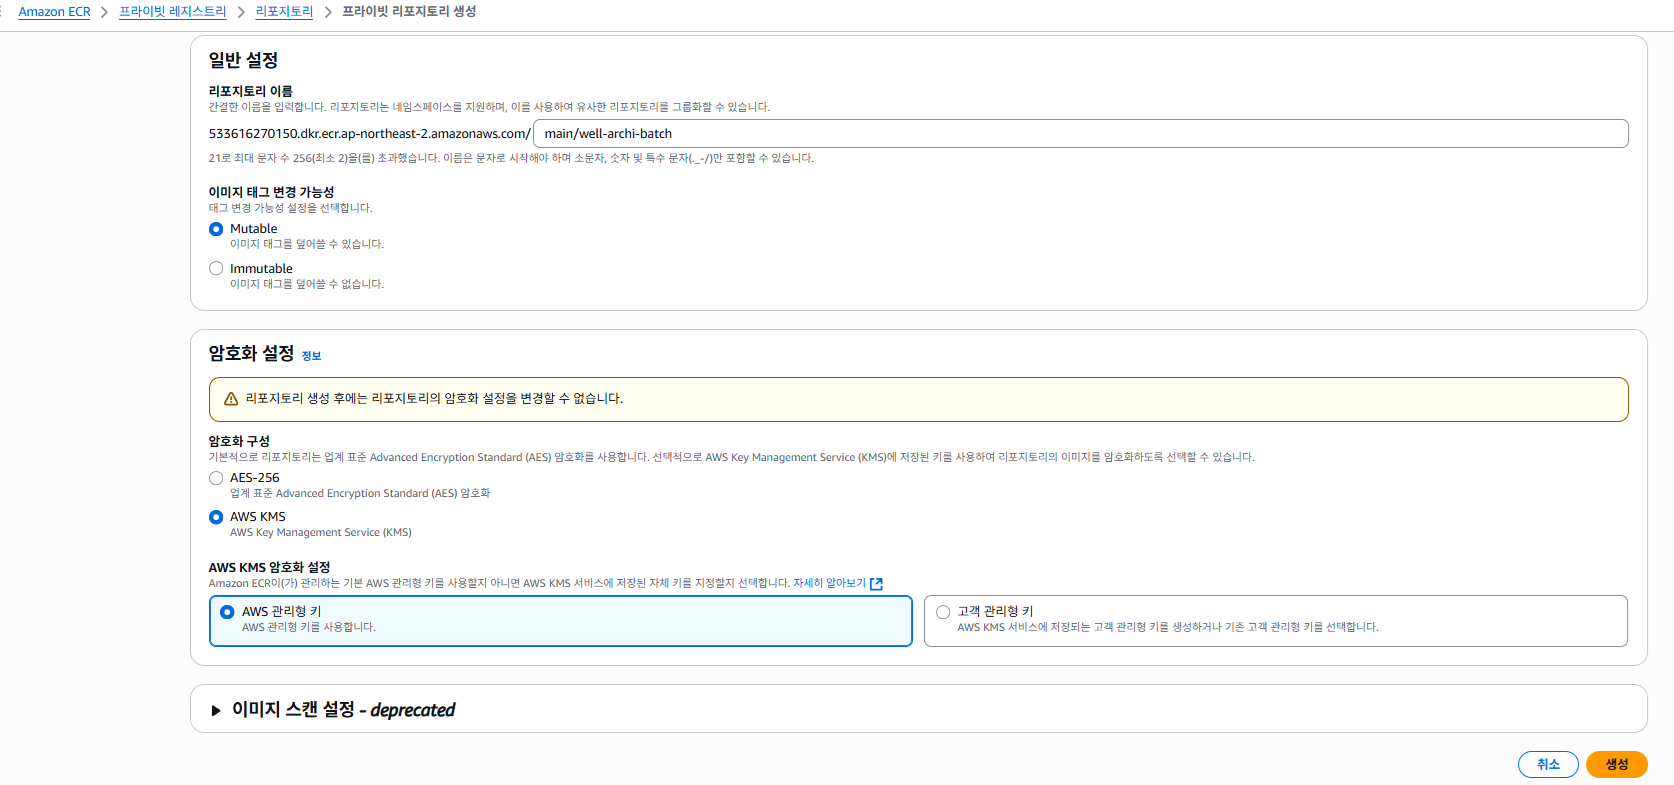The height and width of the screenshot is (785, 1674).
Task: Click the breadcrumb chevron after Amazon ECR
Action: (104, 12)
